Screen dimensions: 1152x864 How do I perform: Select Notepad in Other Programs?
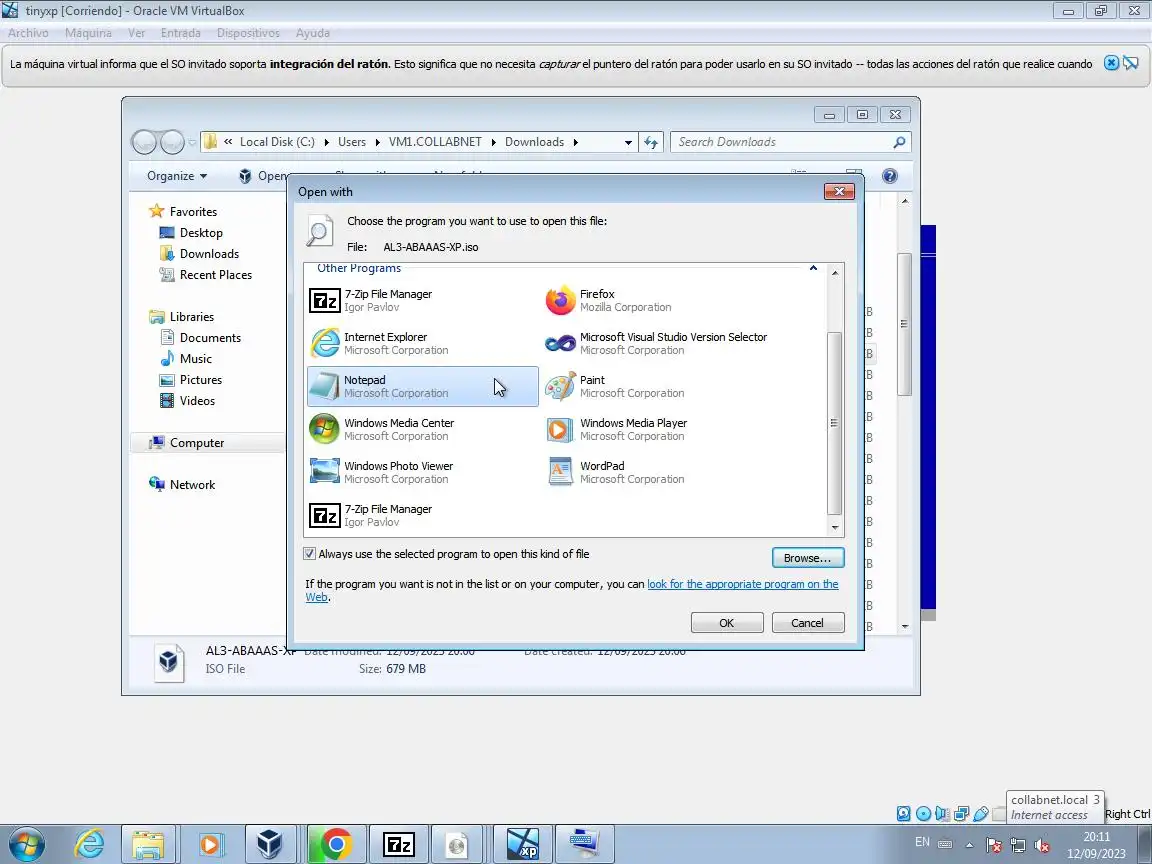click(422, 386)
